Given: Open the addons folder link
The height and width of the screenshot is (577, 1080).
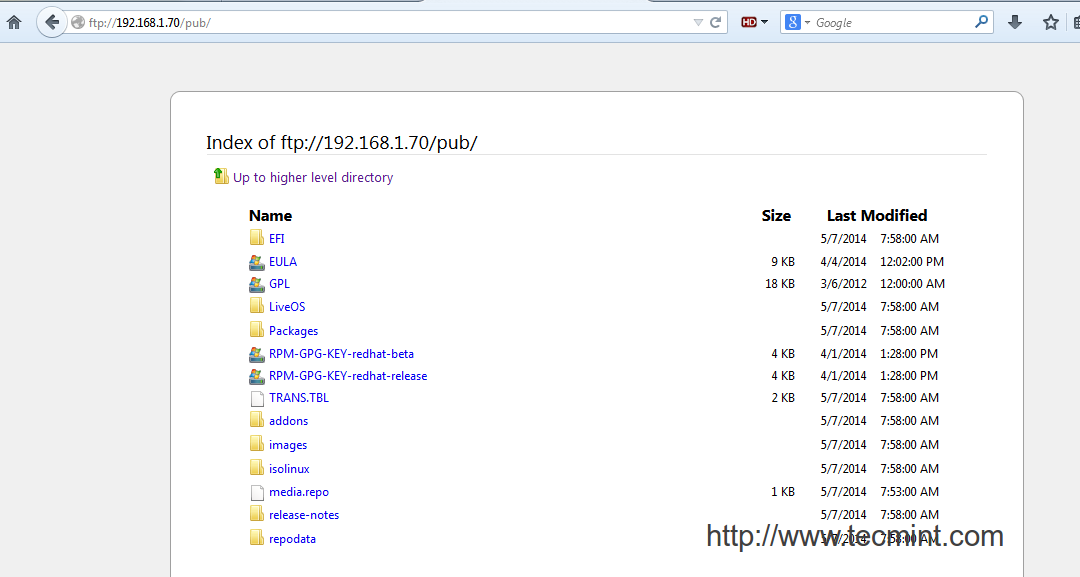Looking at the screenshot, I should (289, 421).
